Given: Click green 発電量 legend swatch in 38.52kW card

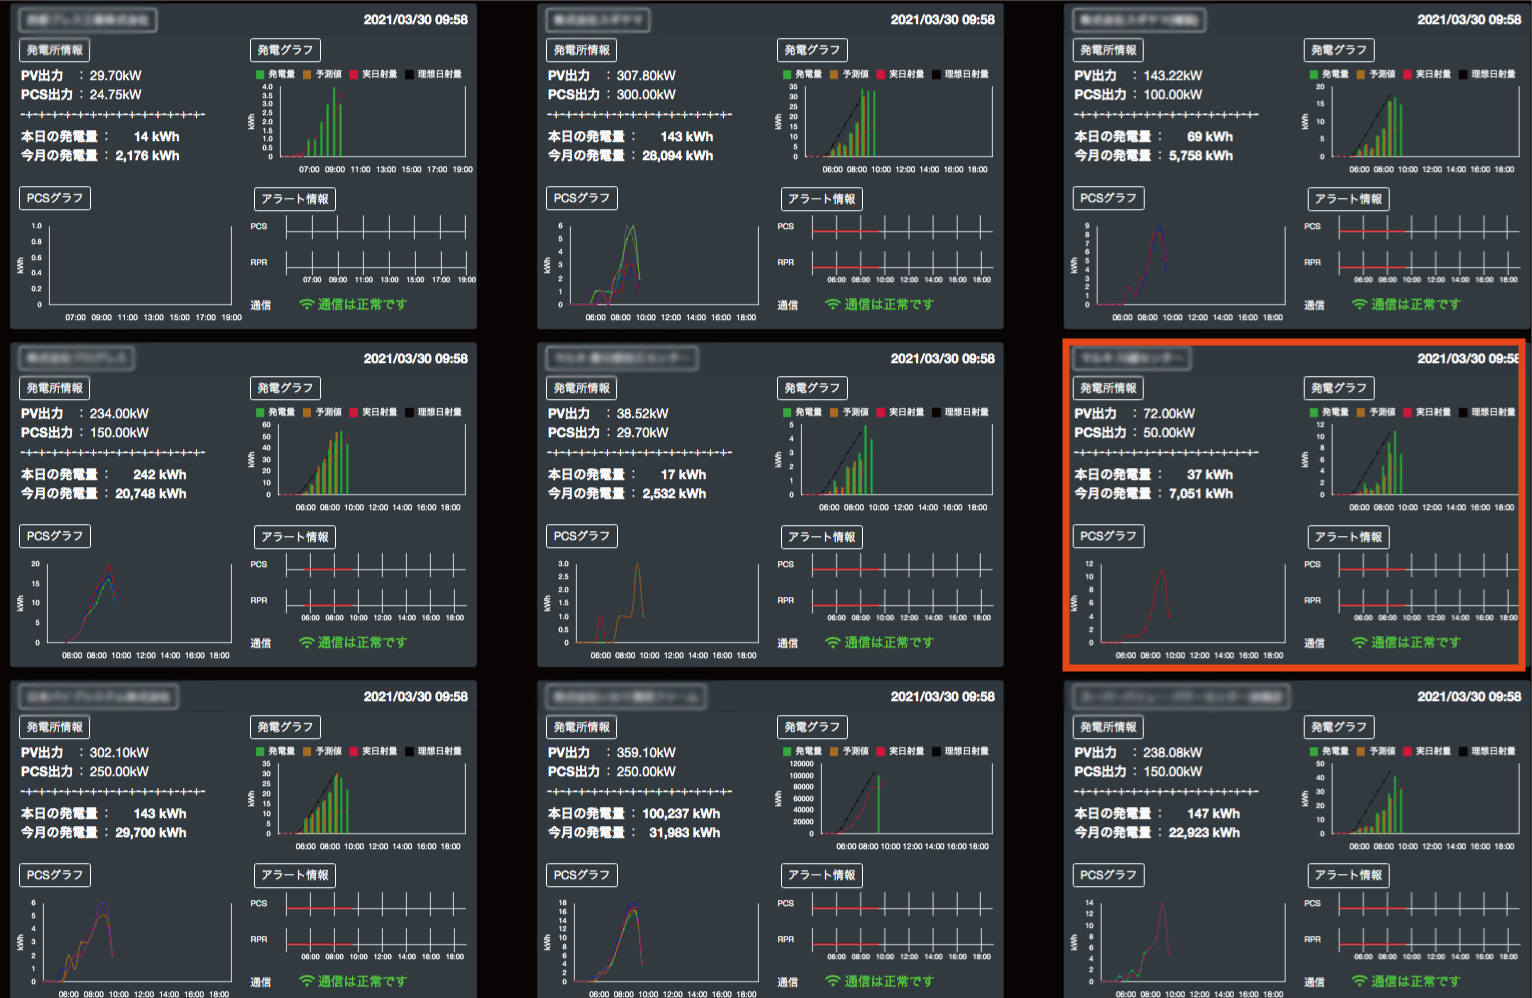Looking at the screenshot, I should coord(787,412).
